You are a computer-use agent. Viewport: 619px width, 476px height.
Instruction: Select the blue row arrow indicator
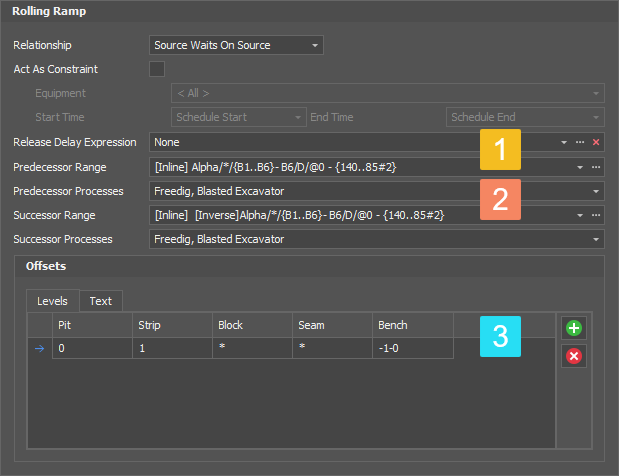tap(40, 348)
